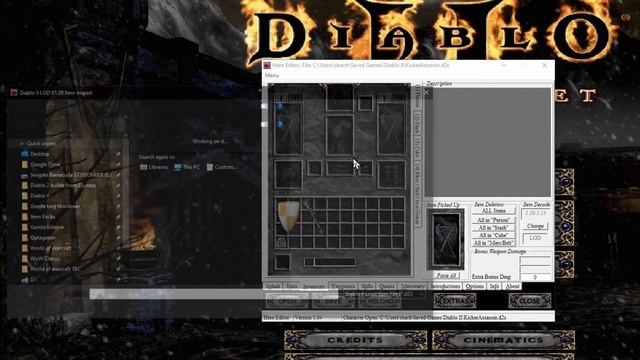Switch to the Options tab

click(475, 286)
